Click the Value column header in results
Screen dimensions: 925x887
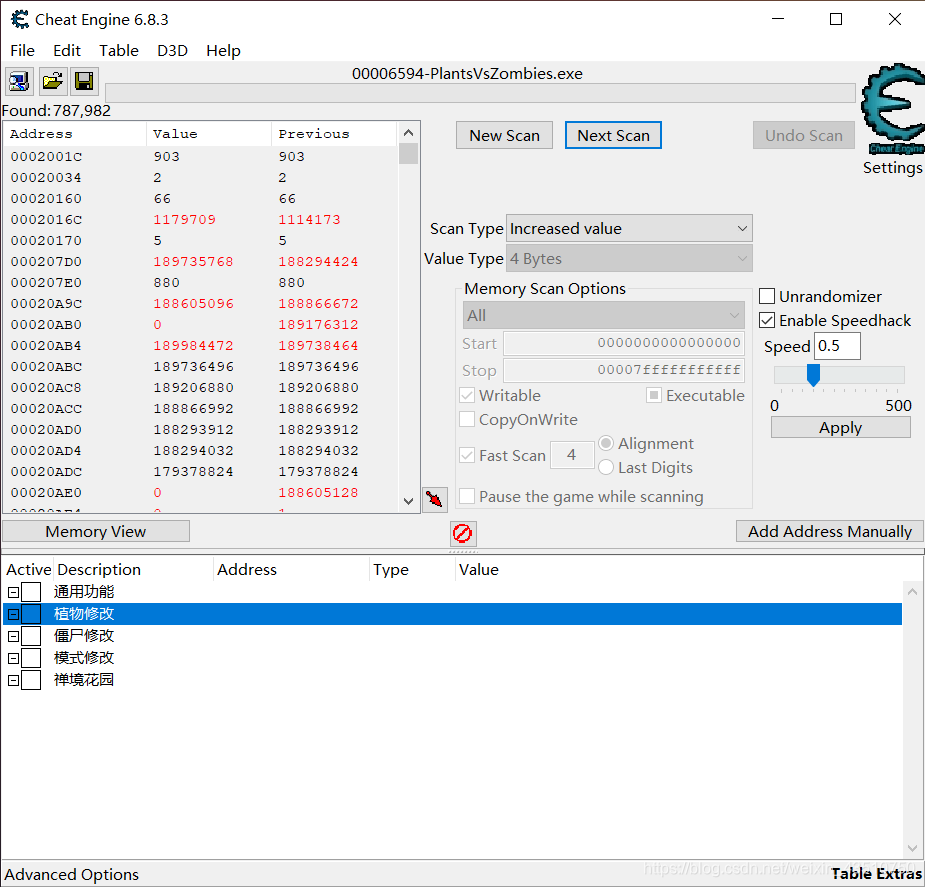click(x=209, y=134)
